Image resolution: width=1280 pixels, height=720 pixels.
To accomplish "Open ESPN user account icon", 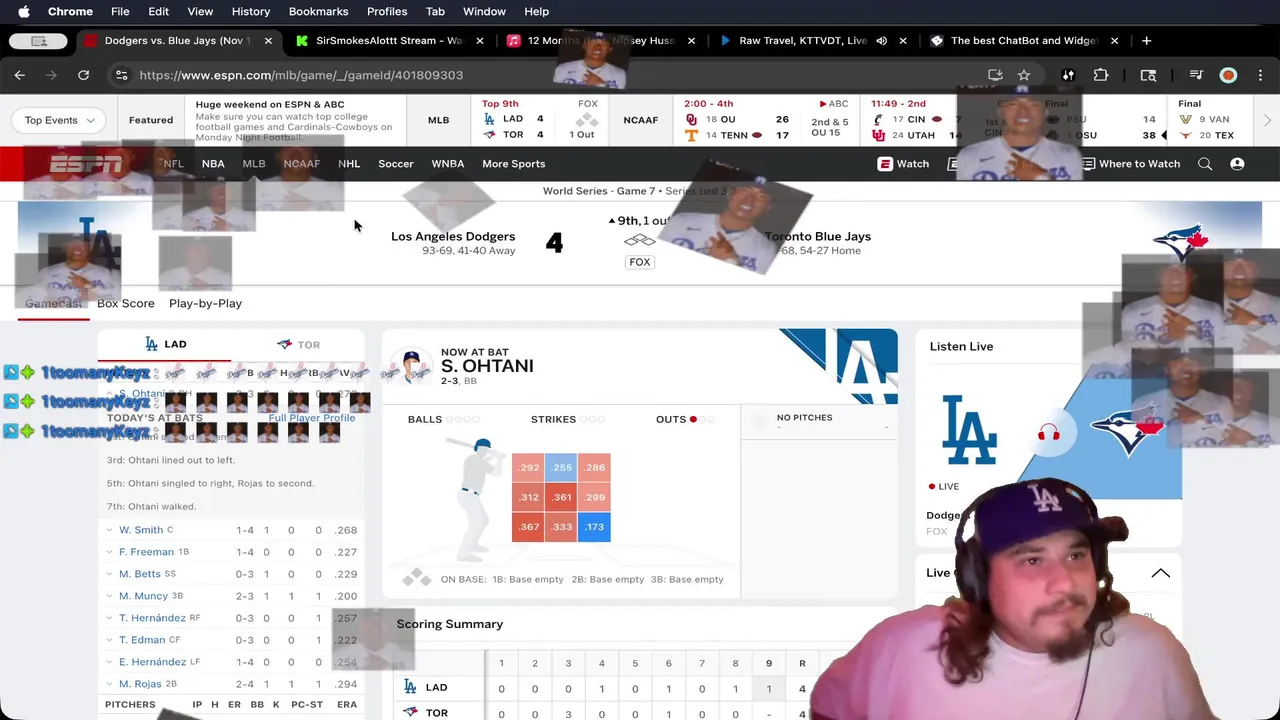I will tap(1237, 164).
